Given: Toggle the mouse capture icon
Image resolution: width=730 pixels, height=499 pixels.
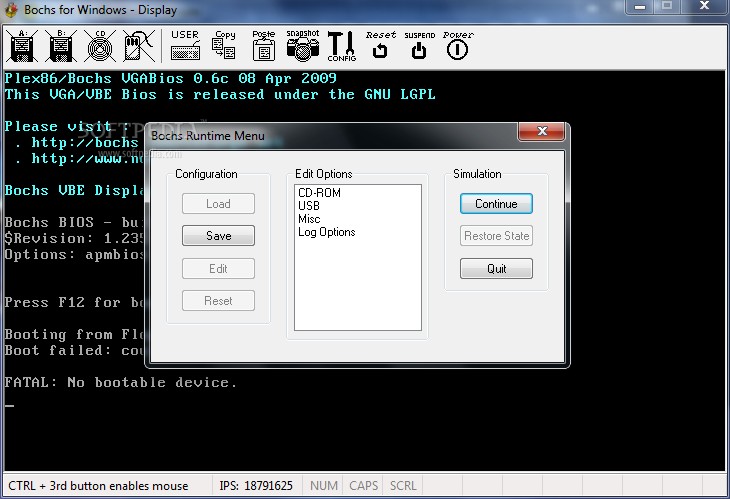Looking at the screenshot, I should tap(139, 46).
